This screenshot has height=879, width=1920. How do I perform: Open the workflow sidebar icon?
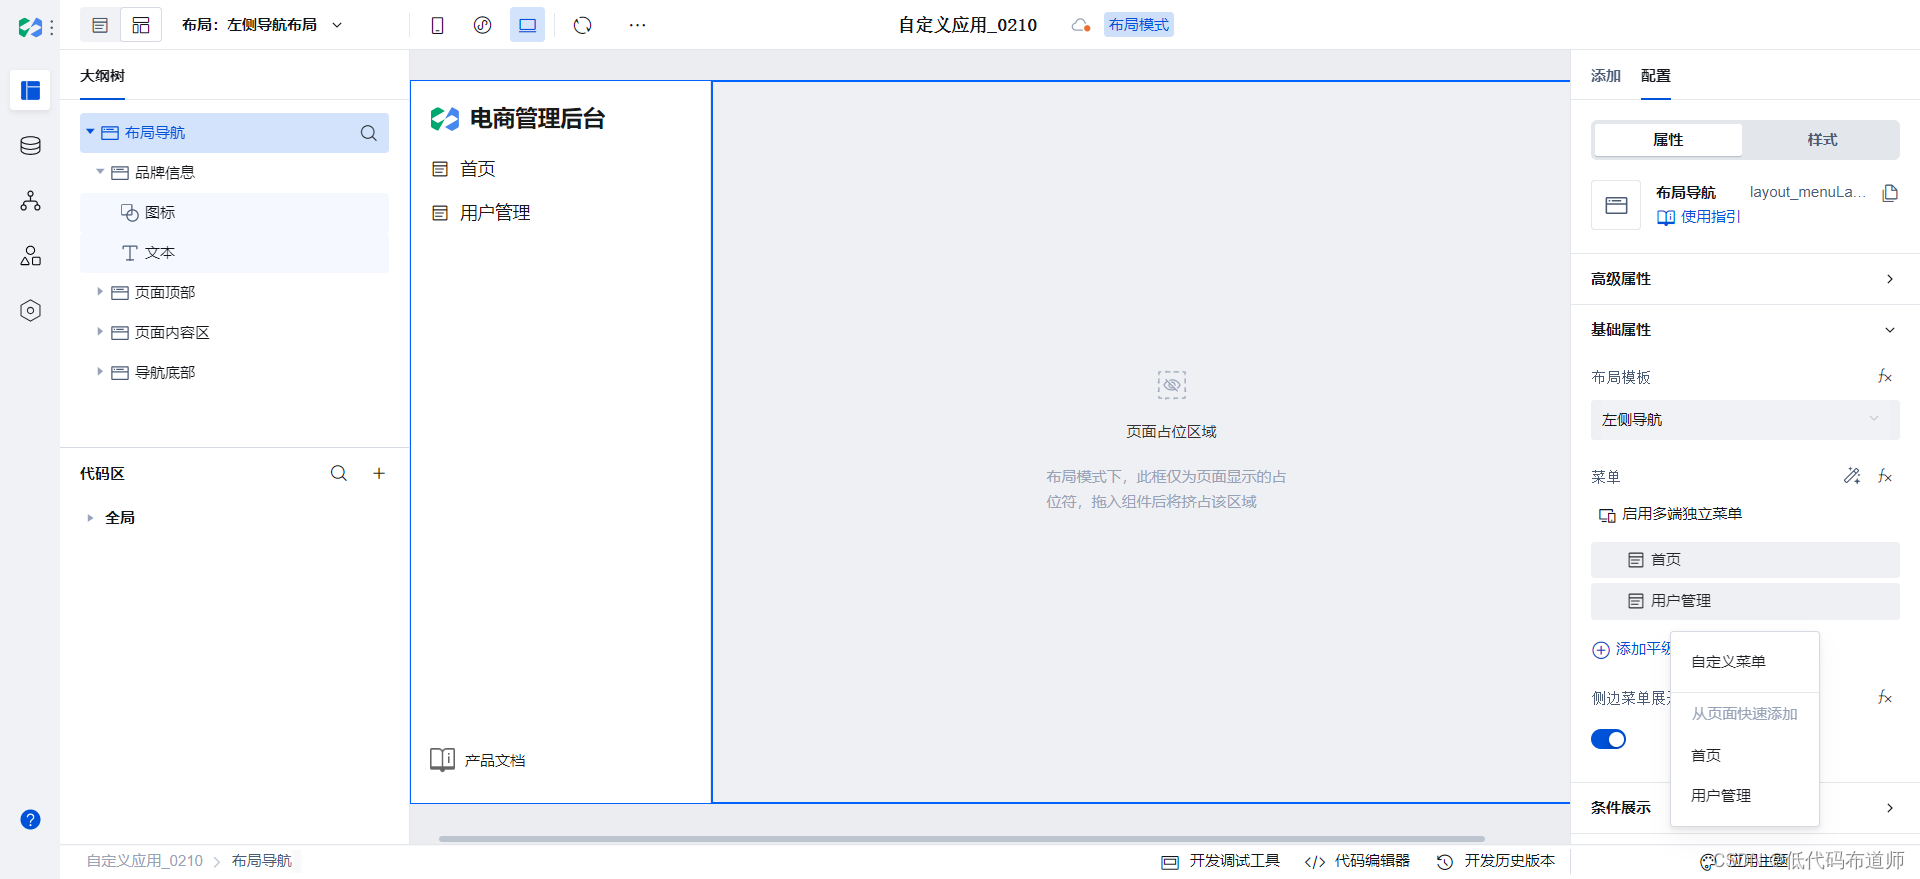pyautogui.click(x=30, y=201)
